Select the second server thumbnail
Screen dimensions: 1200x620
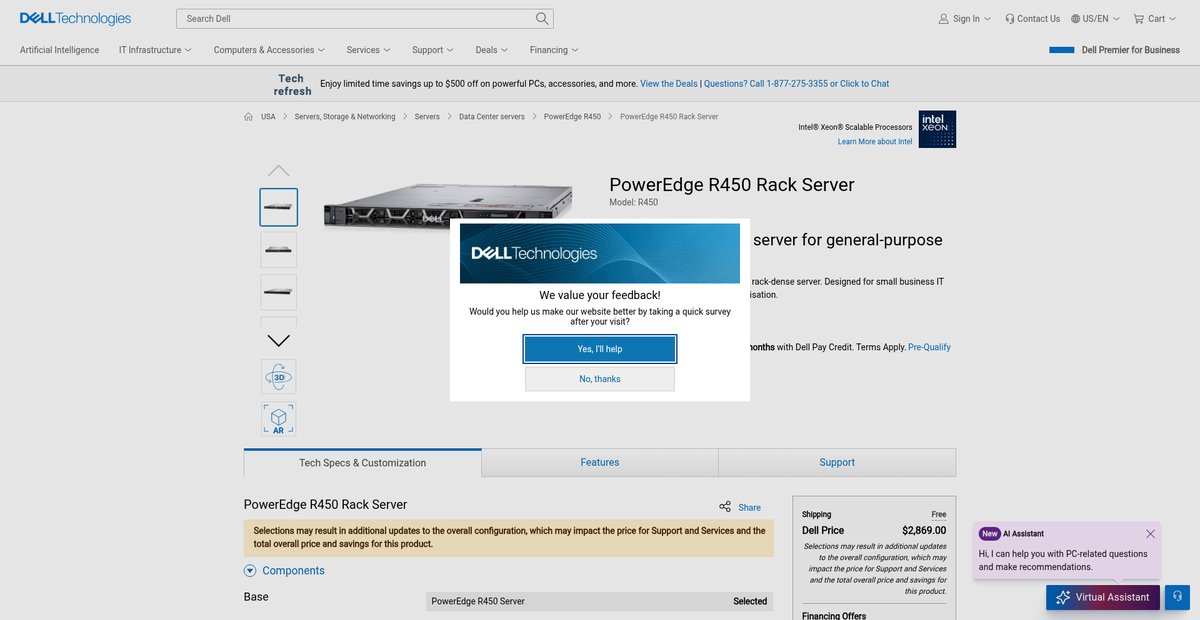click(x=279, y=249)
